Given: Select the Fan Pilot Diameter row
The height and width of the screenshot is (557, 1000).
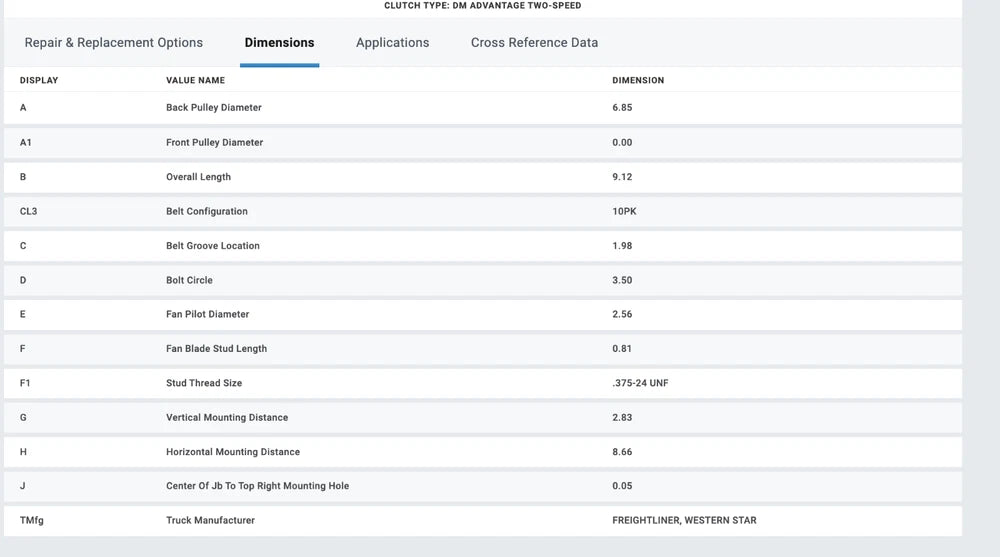Looking at the screenshot, I should click(x=208, y=315).
